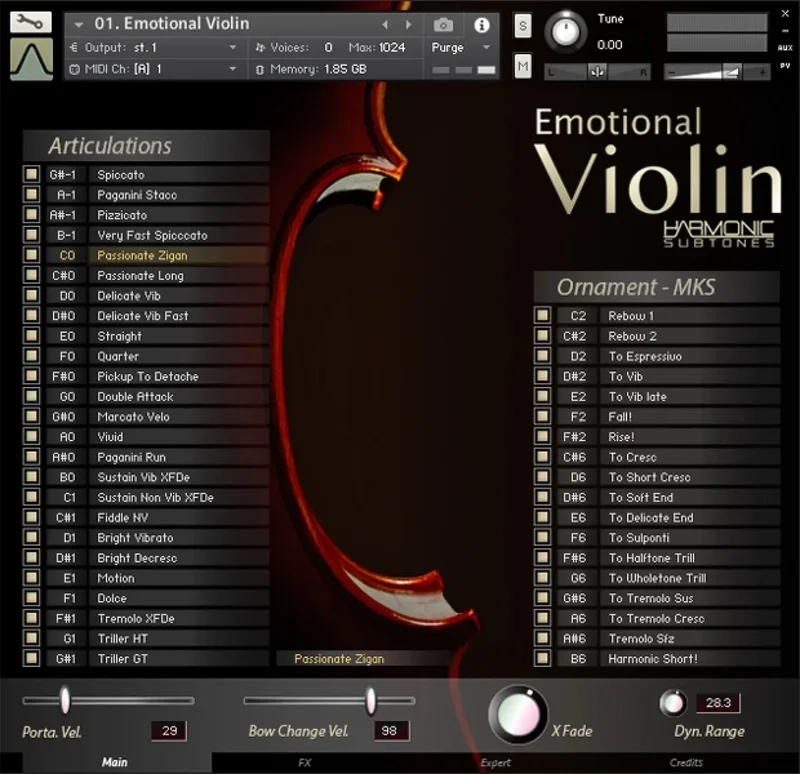Open the camera snapshot view
This screenshot has height=774, width=800.
[443, 24]
